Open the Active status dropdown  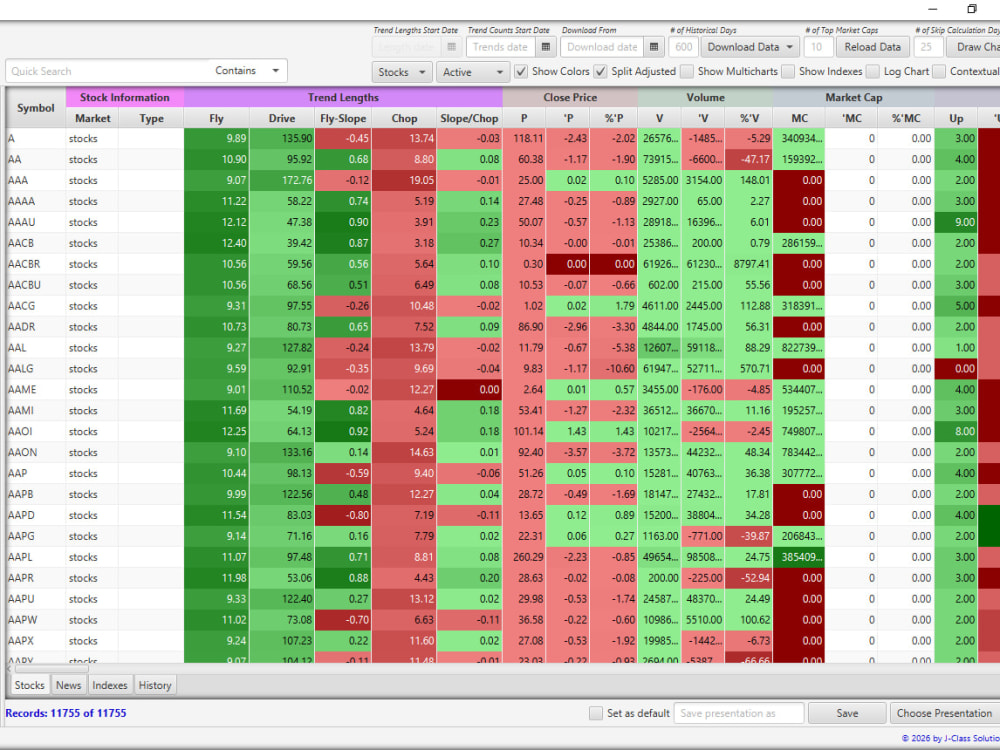pos(473,72)
